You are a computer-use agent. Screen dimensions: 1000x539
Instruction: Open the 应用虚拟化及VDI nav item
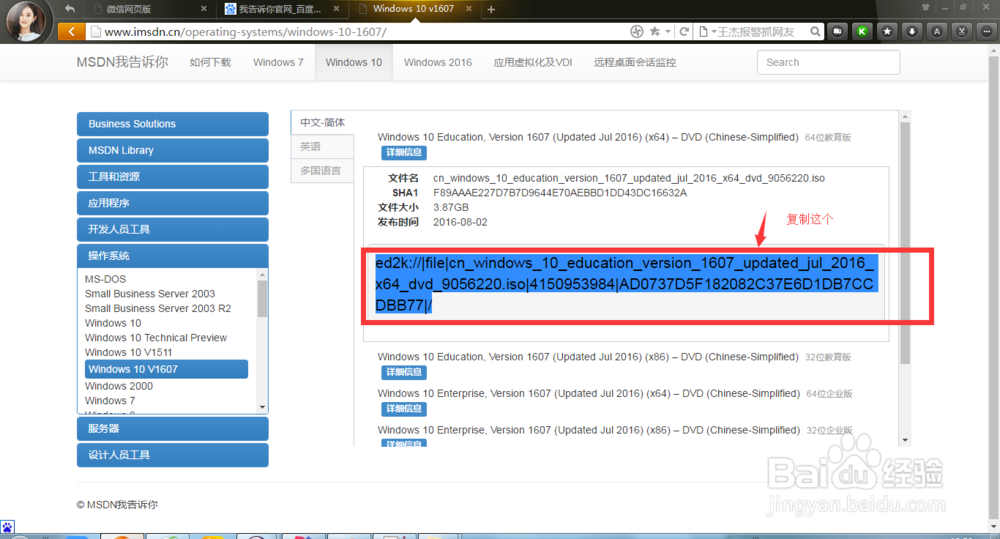pos(533,63)
